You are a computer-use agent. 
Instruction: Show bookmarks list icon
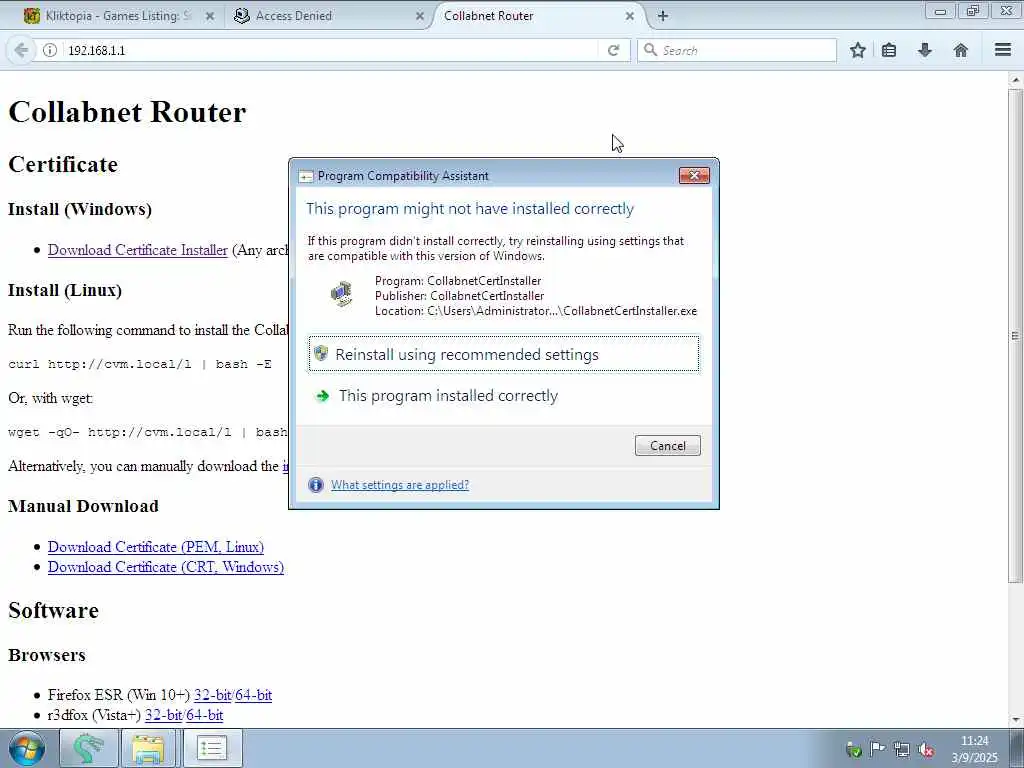889,50
